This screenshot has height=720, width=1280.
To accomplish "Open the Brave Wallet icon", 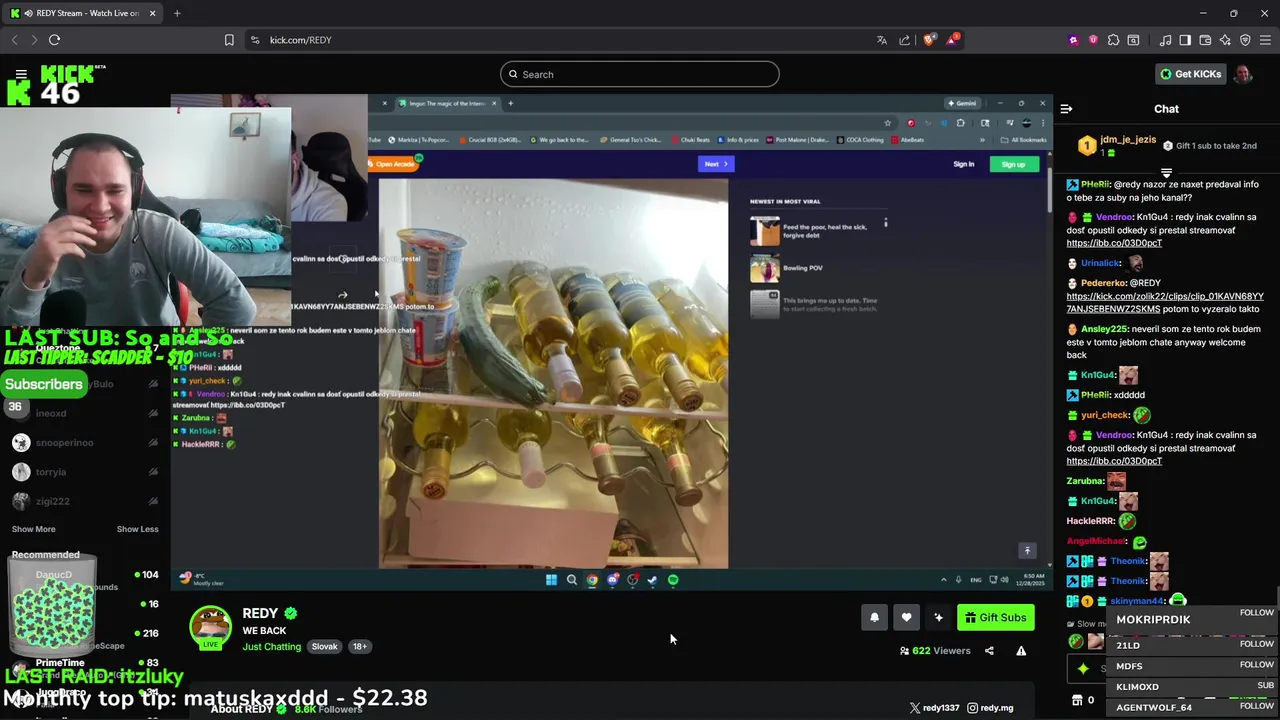I will click(1205, 40).
